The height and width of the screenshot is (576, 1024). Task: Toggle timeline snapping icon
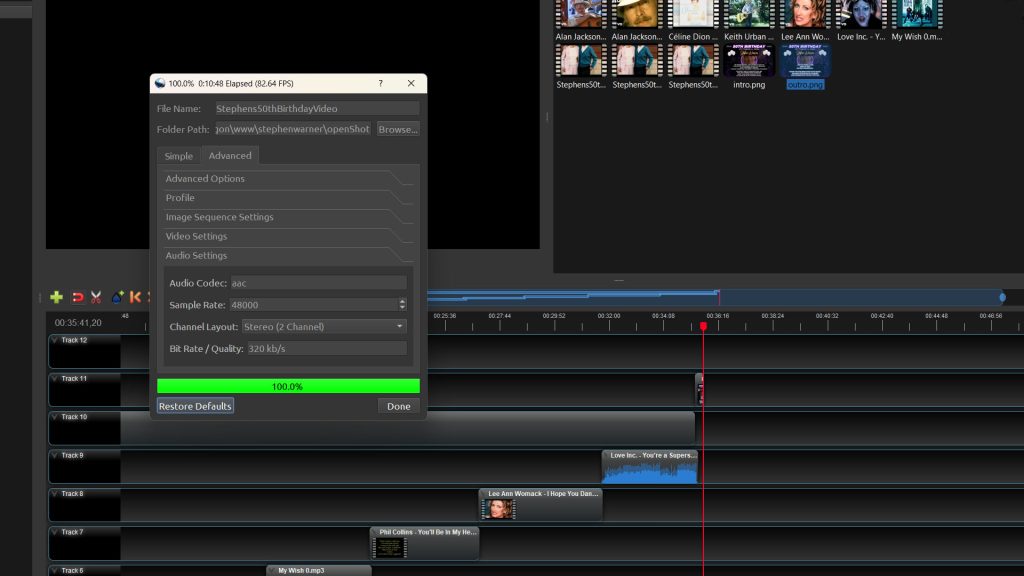(x=78, y=297)
